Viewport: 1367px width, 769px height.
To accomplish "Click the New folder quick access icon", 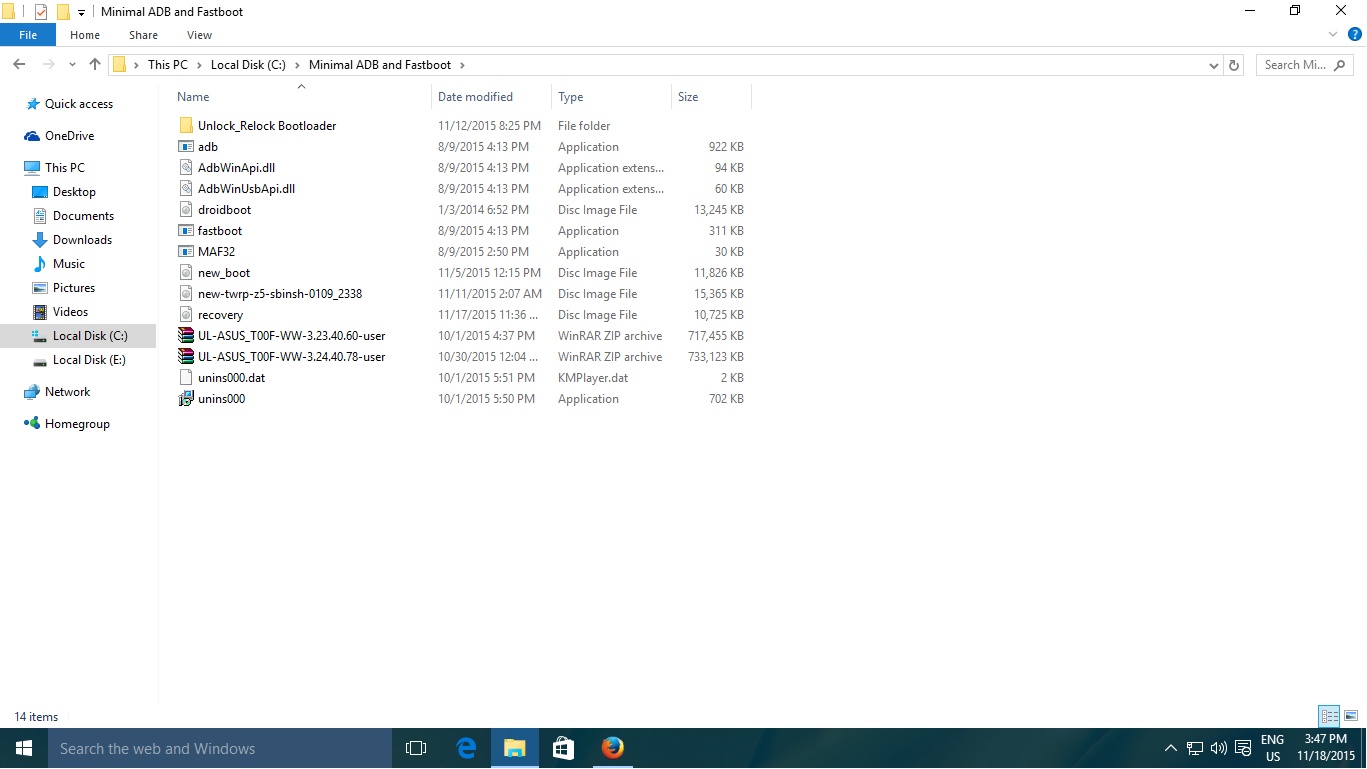I will pyautogui.click(x=63, y=12).
